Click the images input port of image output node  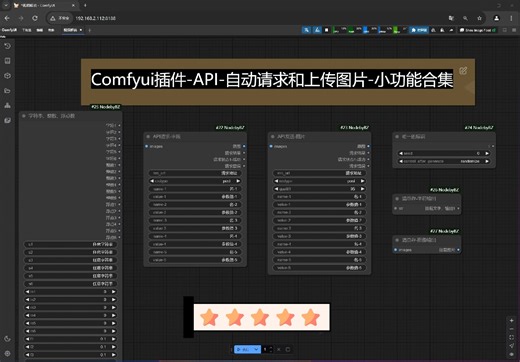pyautogui.click(x=396, y=250)
